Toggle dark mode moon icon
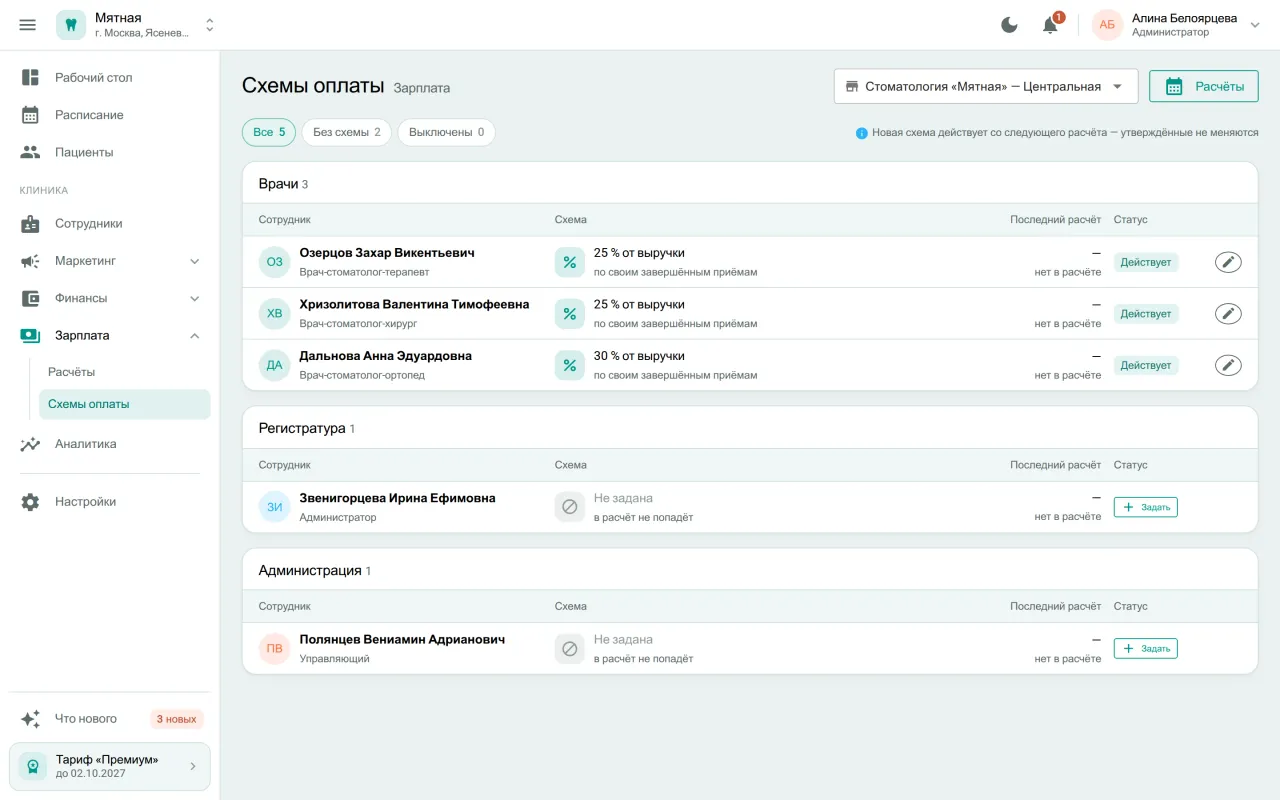The width and height of the screenshot is (1280, 800). coord(1009,25)
